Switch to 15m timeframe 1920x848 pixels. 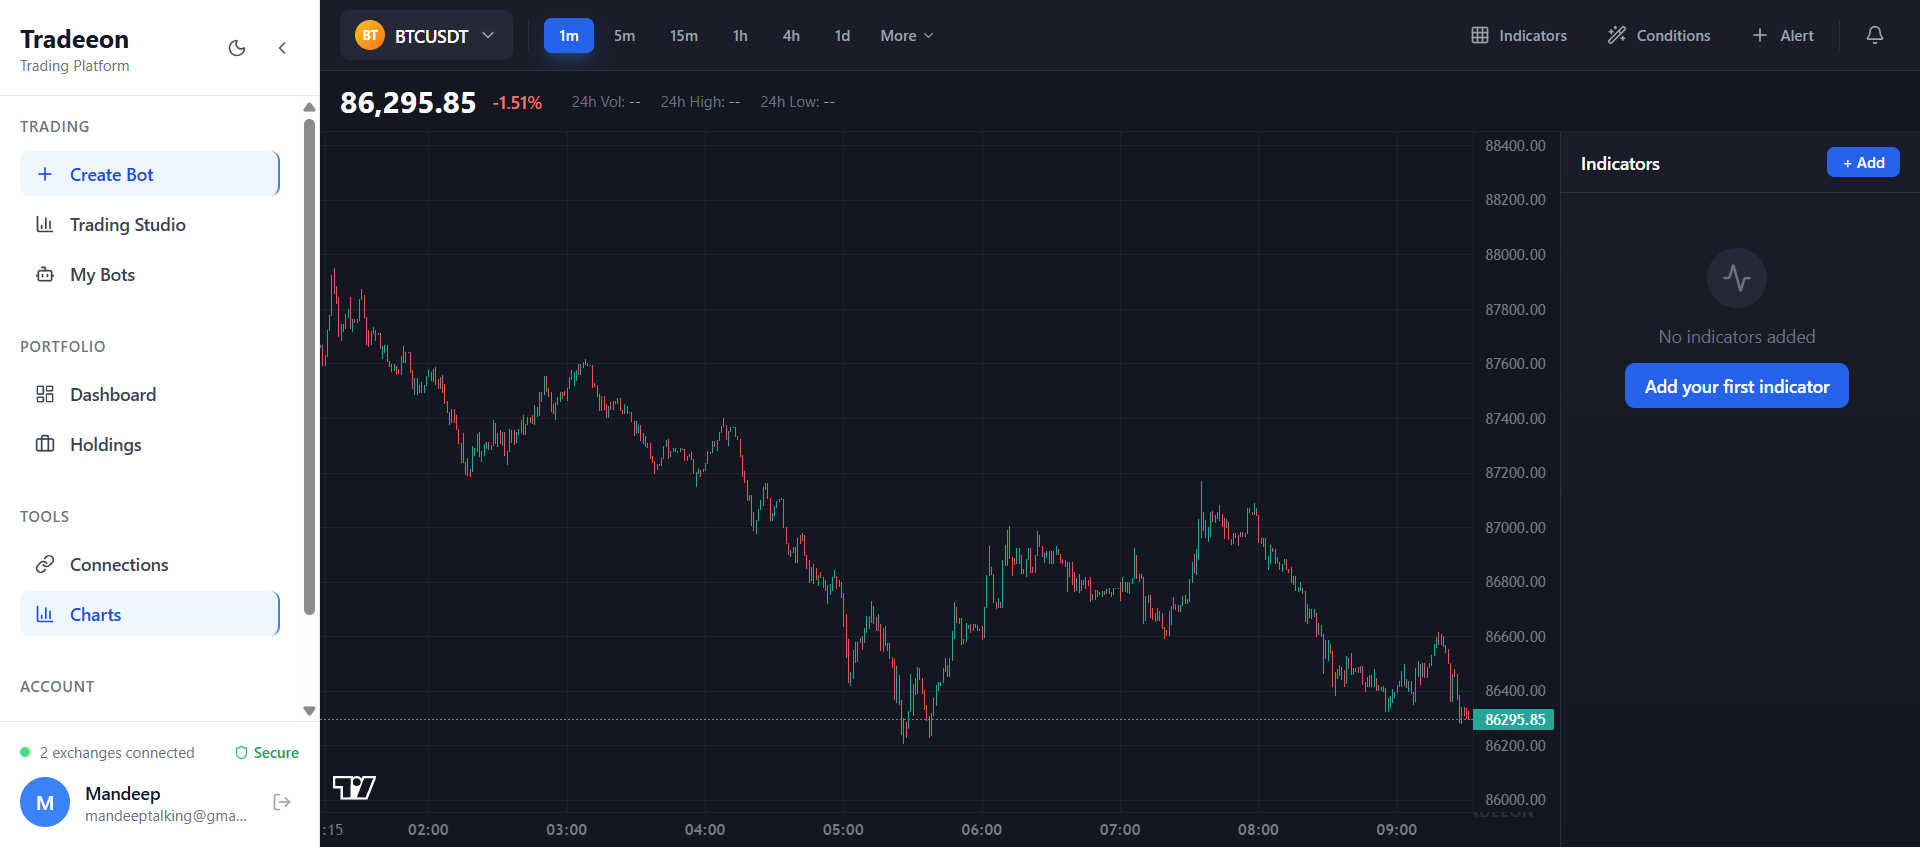point(684,35)
